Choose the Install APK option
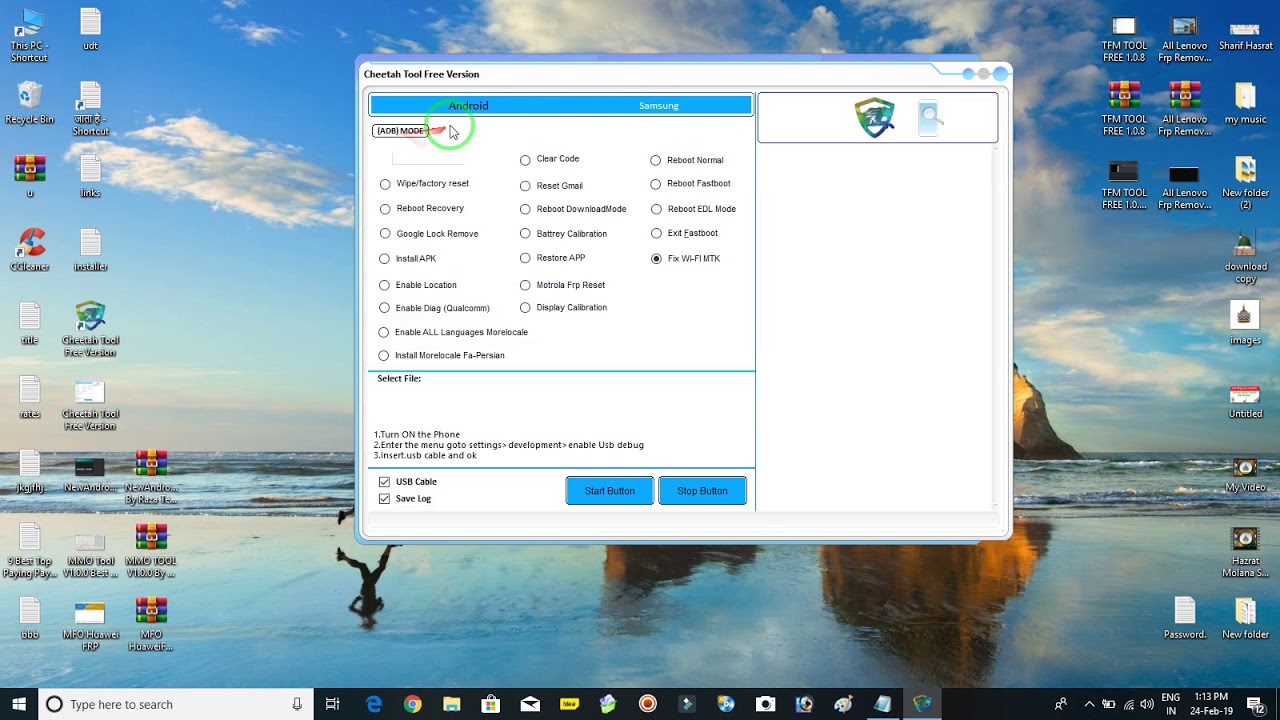The image size is (1280, 720). (384, 259)
